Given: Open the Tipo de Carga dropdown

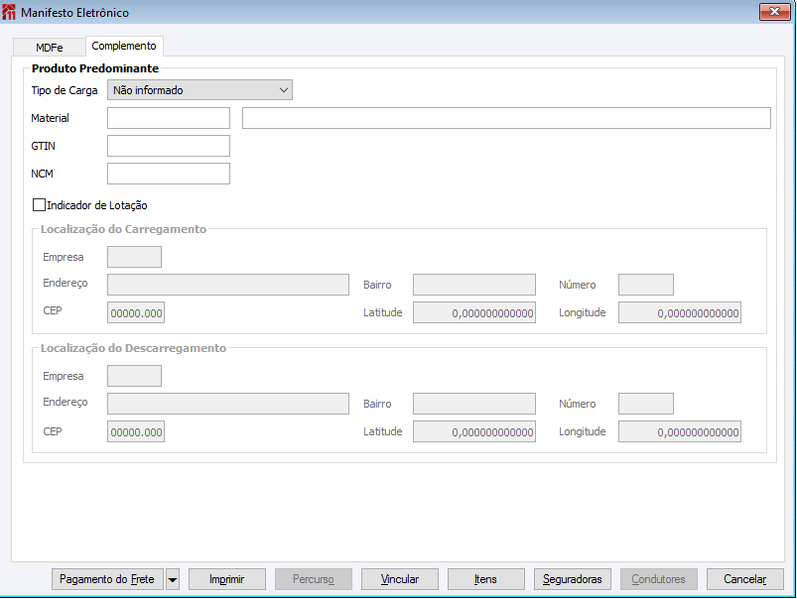Looking at the screenshot, I should (x=200, y=90).
